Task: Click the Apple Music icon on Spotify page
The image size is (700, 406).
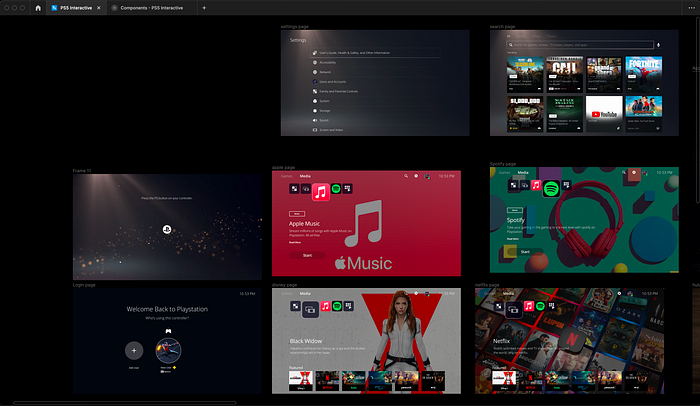Action: coord(536,185)
